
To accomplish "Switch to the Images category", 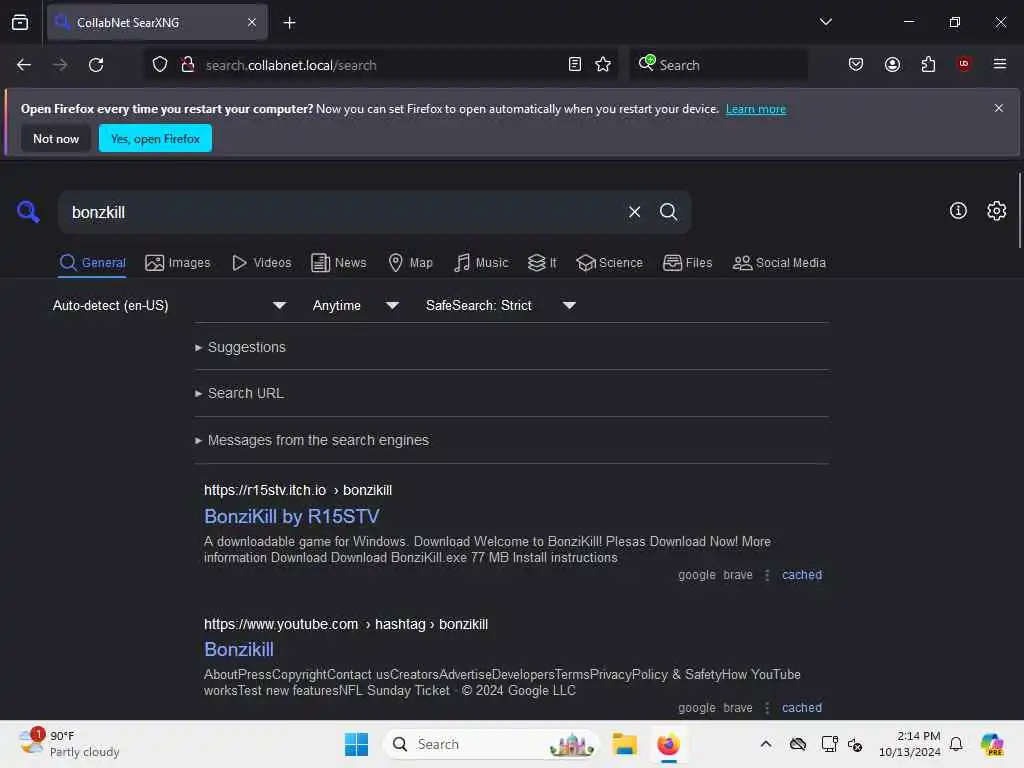I will click(x=178, y=263).
